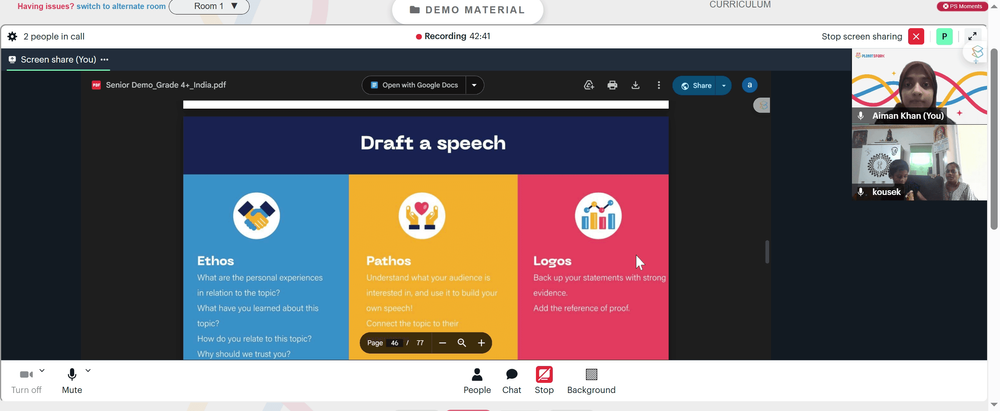Click 2 people in call label
1000x411 pixels.
click(x=54, y=36)
